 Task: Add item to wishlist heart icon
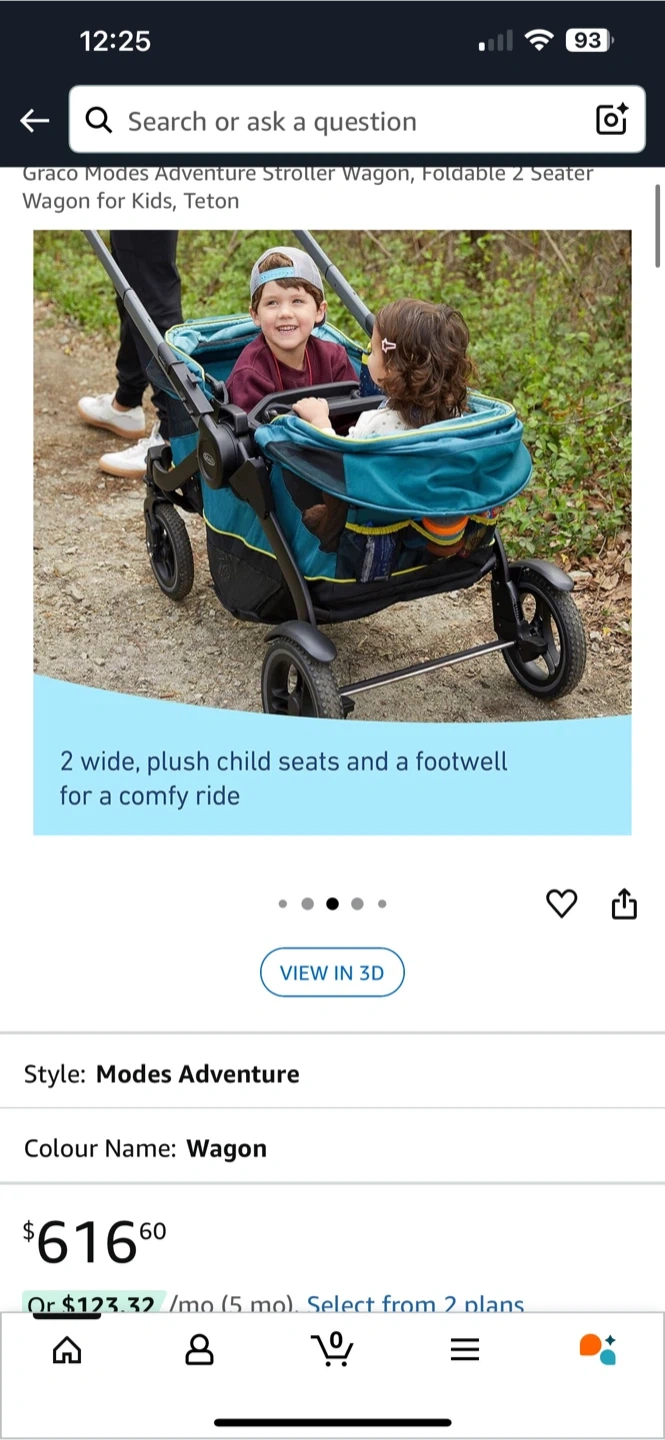562,904
